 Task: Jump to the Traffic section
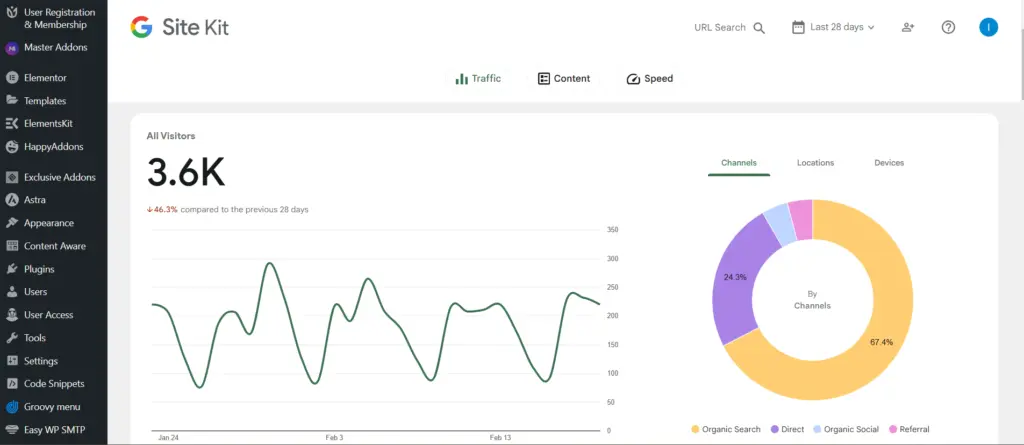click(x=478, y=78)
